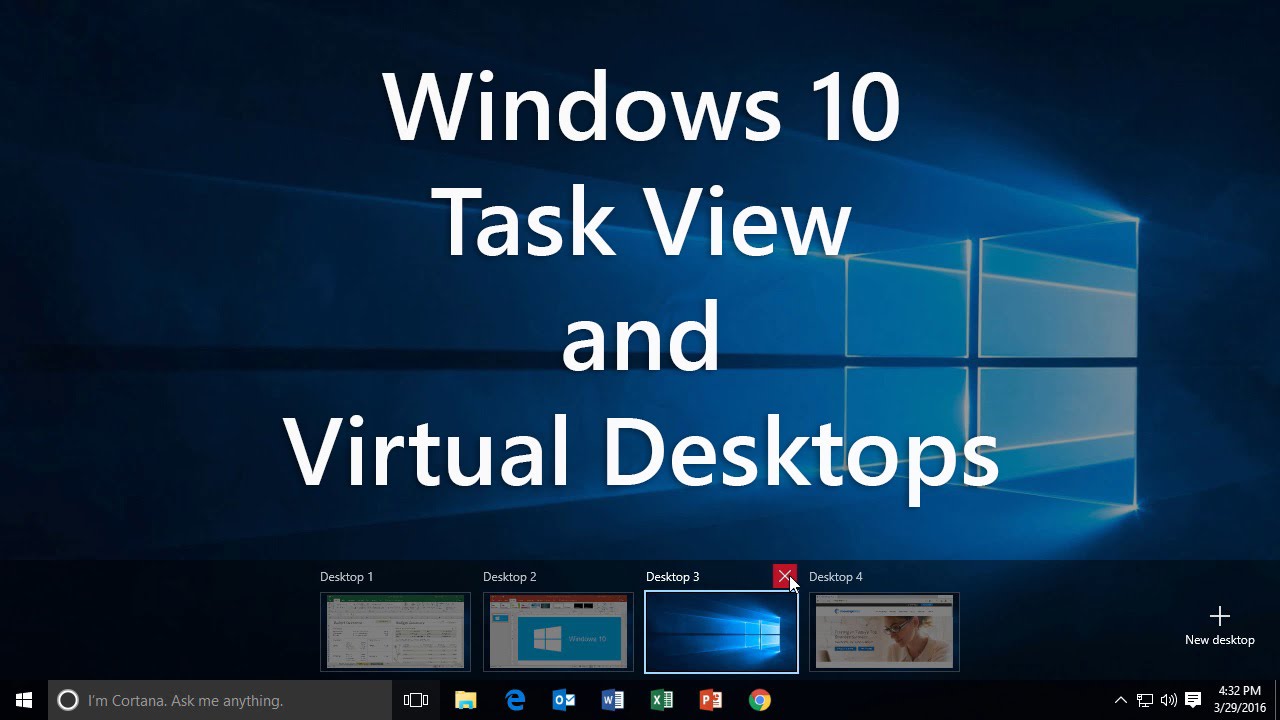The image size is (1280, 720).
Task: Click the Desktop 2 label
Action: (x=509, y=577)
